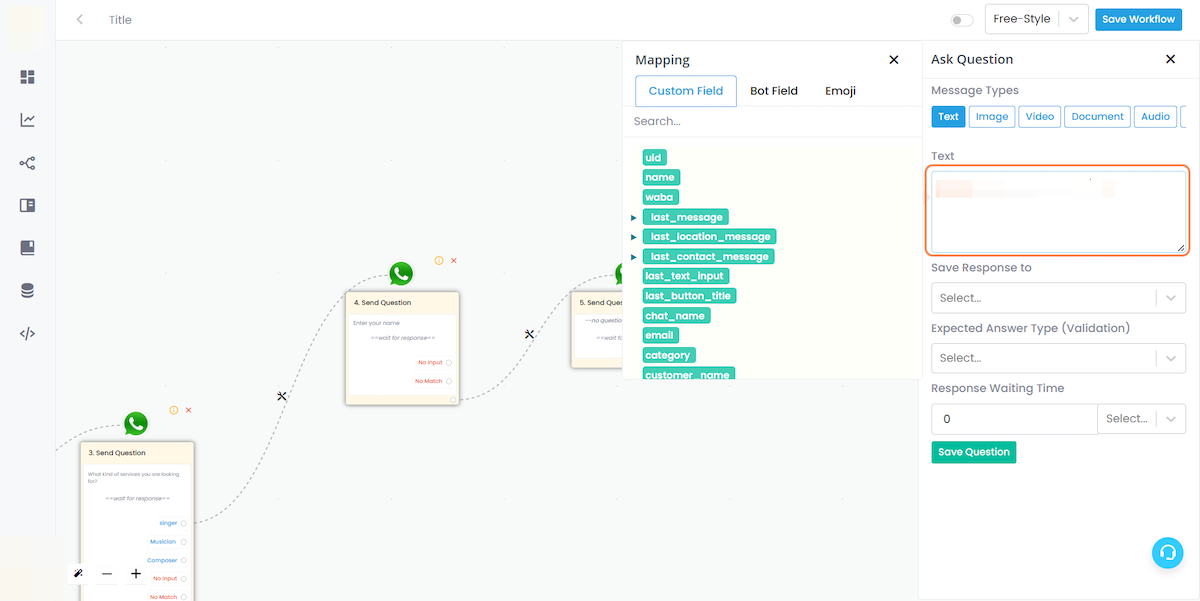The height and width of the screenshot is (601, 1200).
Task: Open waiting time unit Select dropdown
Action: point(1142,419)
